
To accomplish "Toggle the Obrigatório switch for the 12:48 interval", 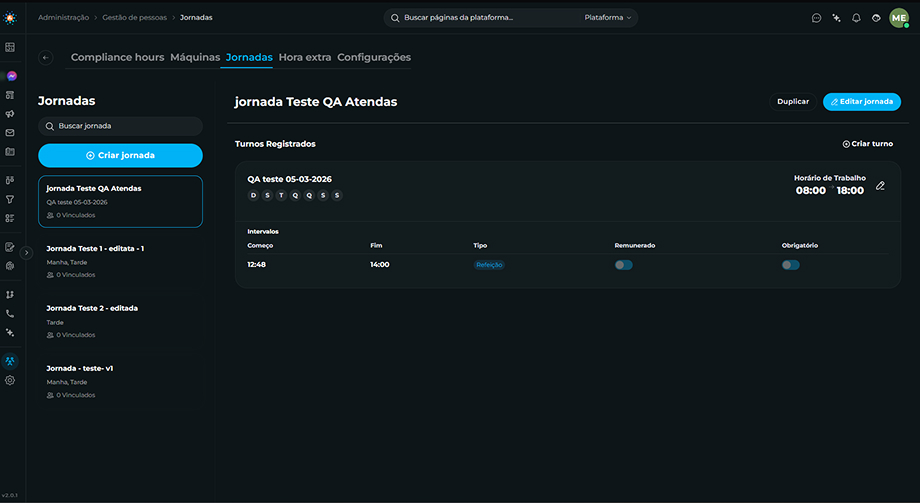I will pos(790,265).
